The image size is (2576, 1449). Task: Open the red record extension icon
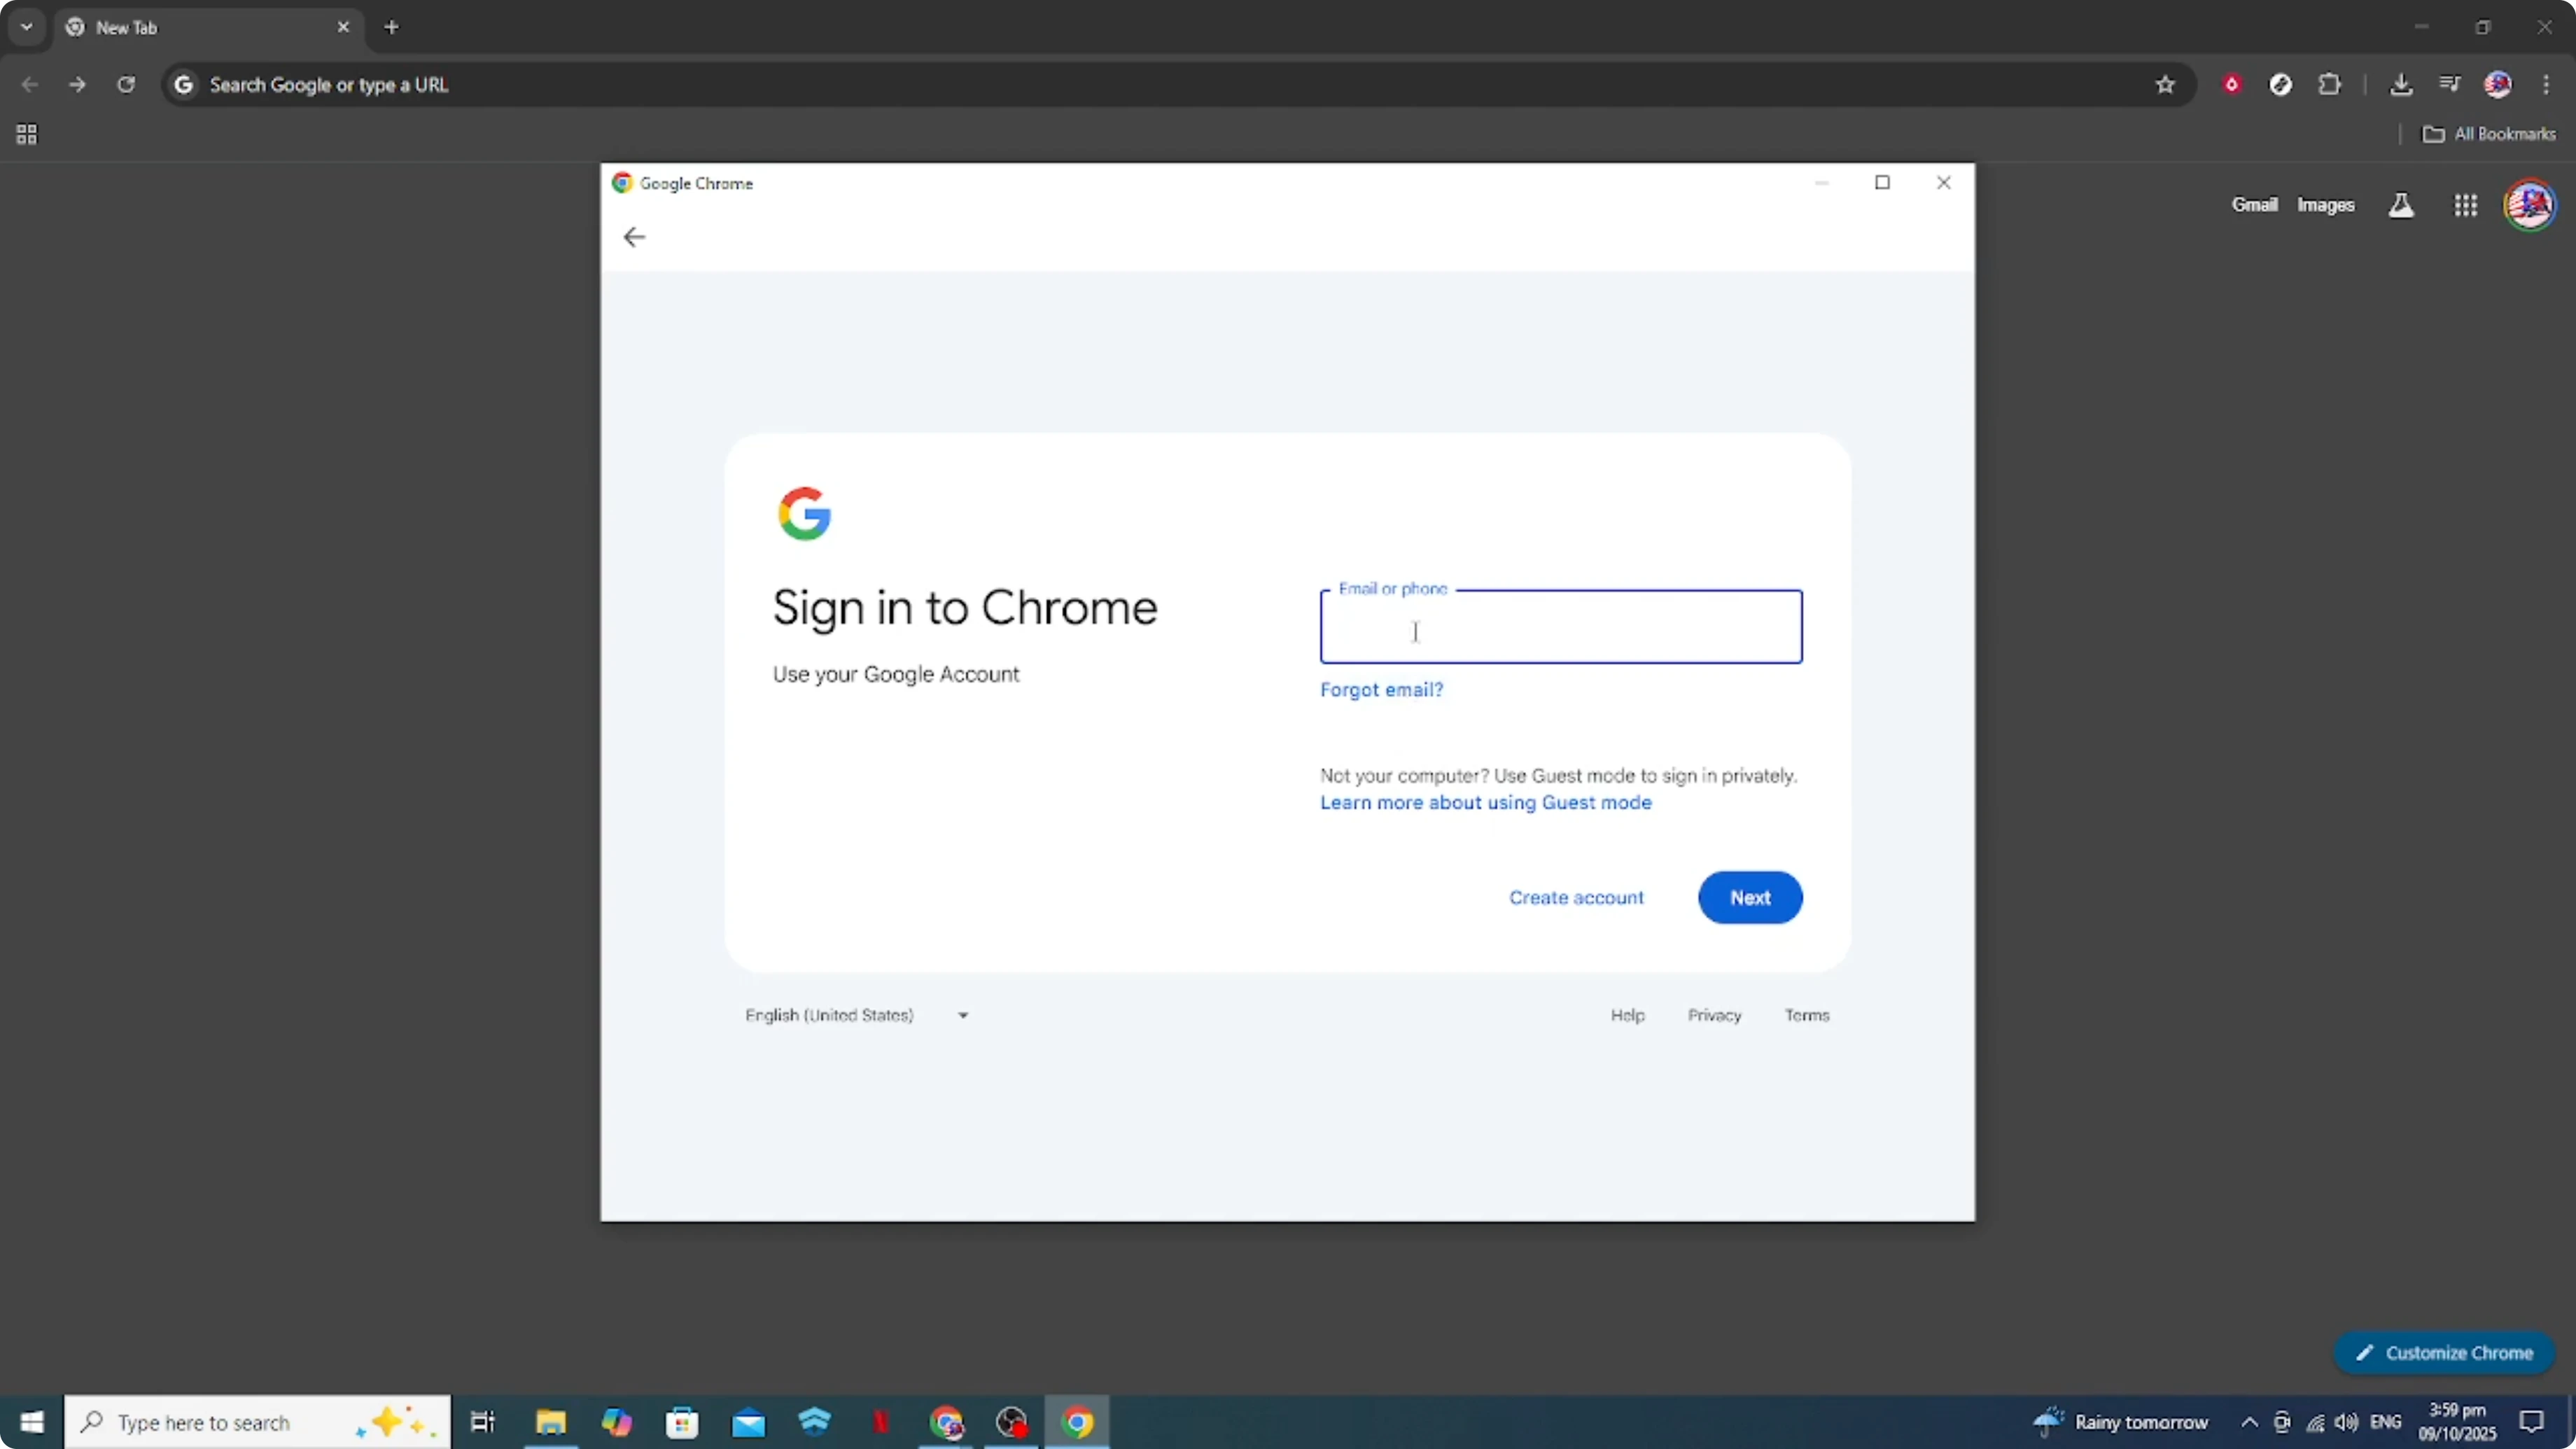click(x=2231, y=85)
